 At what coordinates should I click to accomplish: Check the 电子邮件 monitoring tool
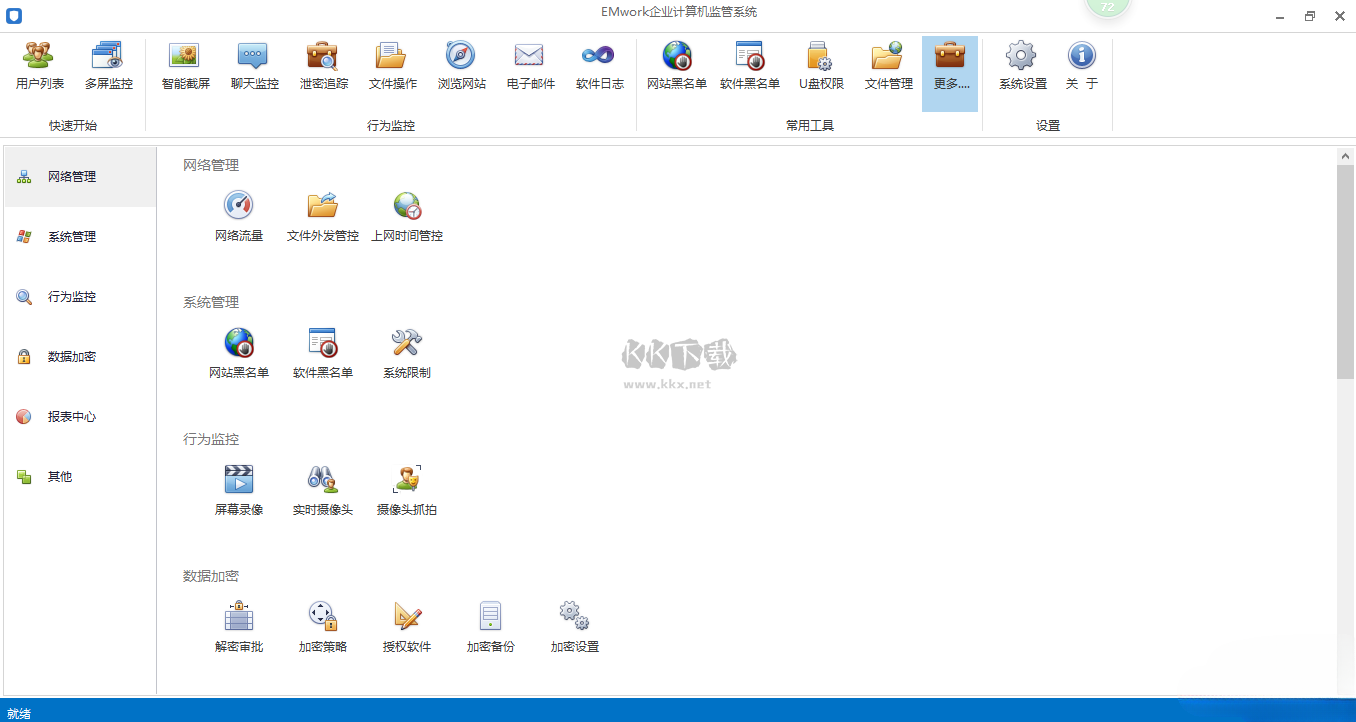(x=530, y=67)
